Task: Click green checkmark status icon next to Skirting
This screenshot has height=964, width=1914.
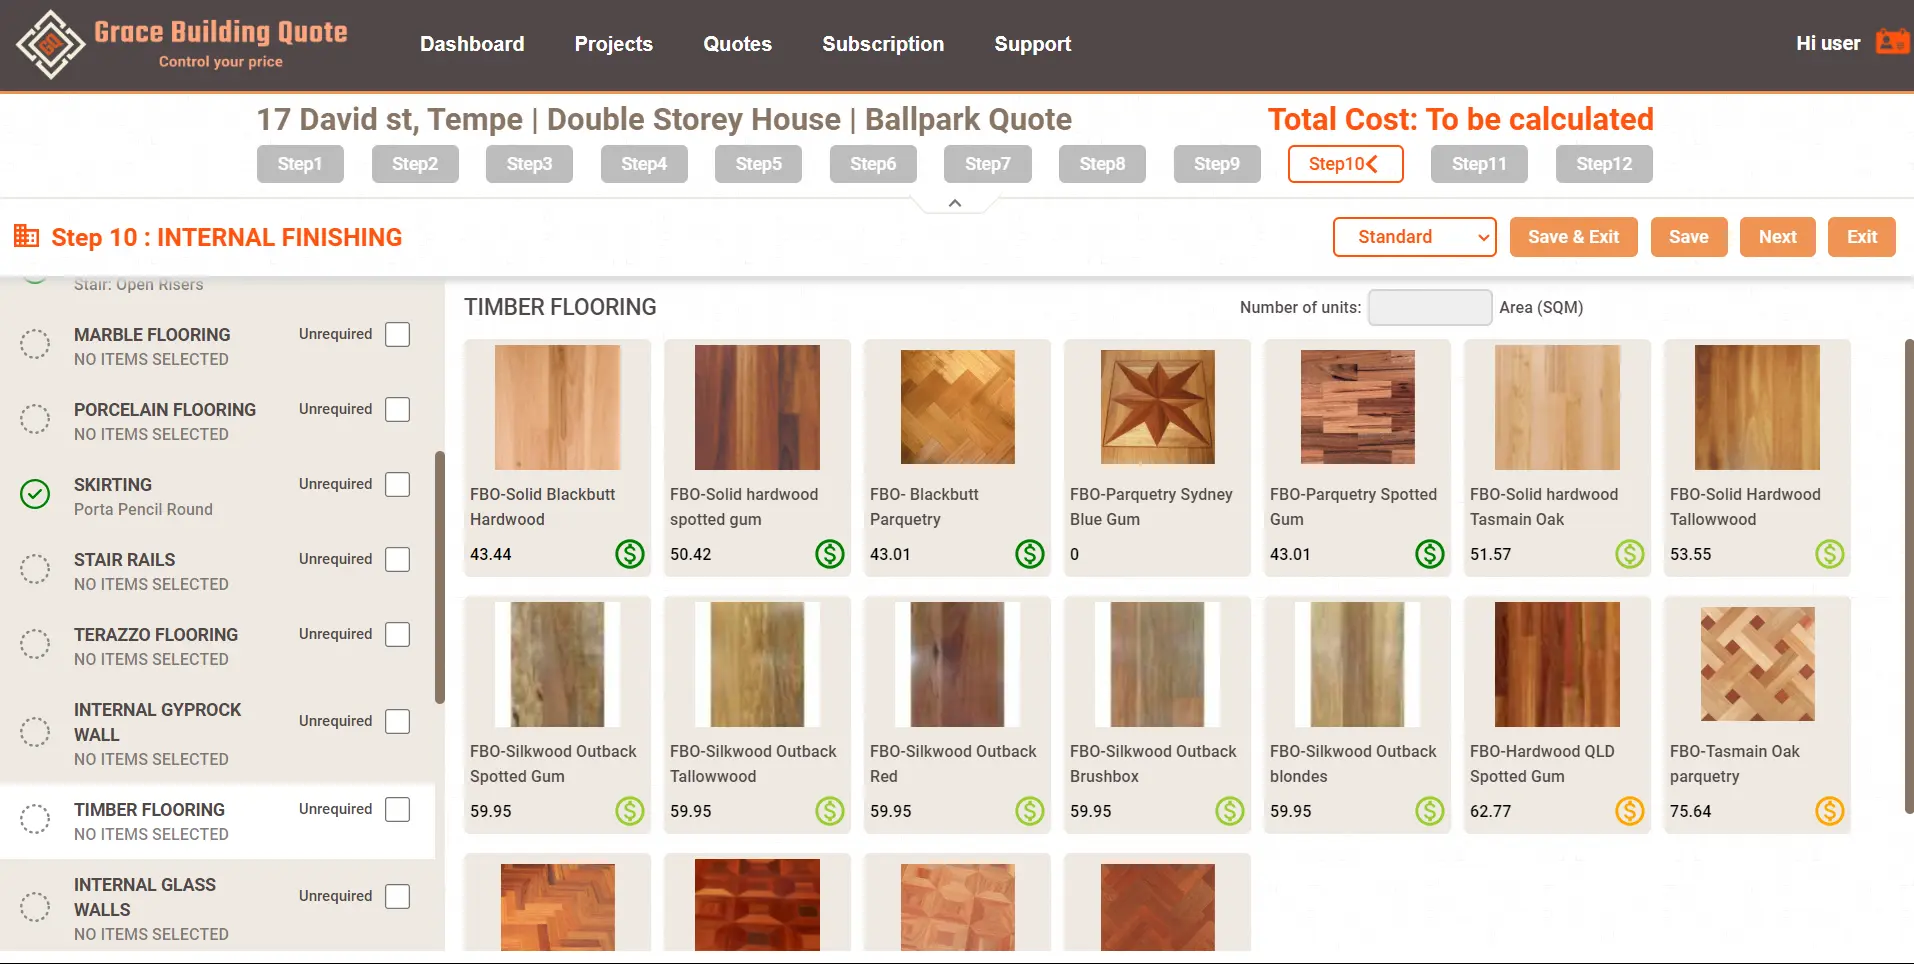Action: coord(35,494)
